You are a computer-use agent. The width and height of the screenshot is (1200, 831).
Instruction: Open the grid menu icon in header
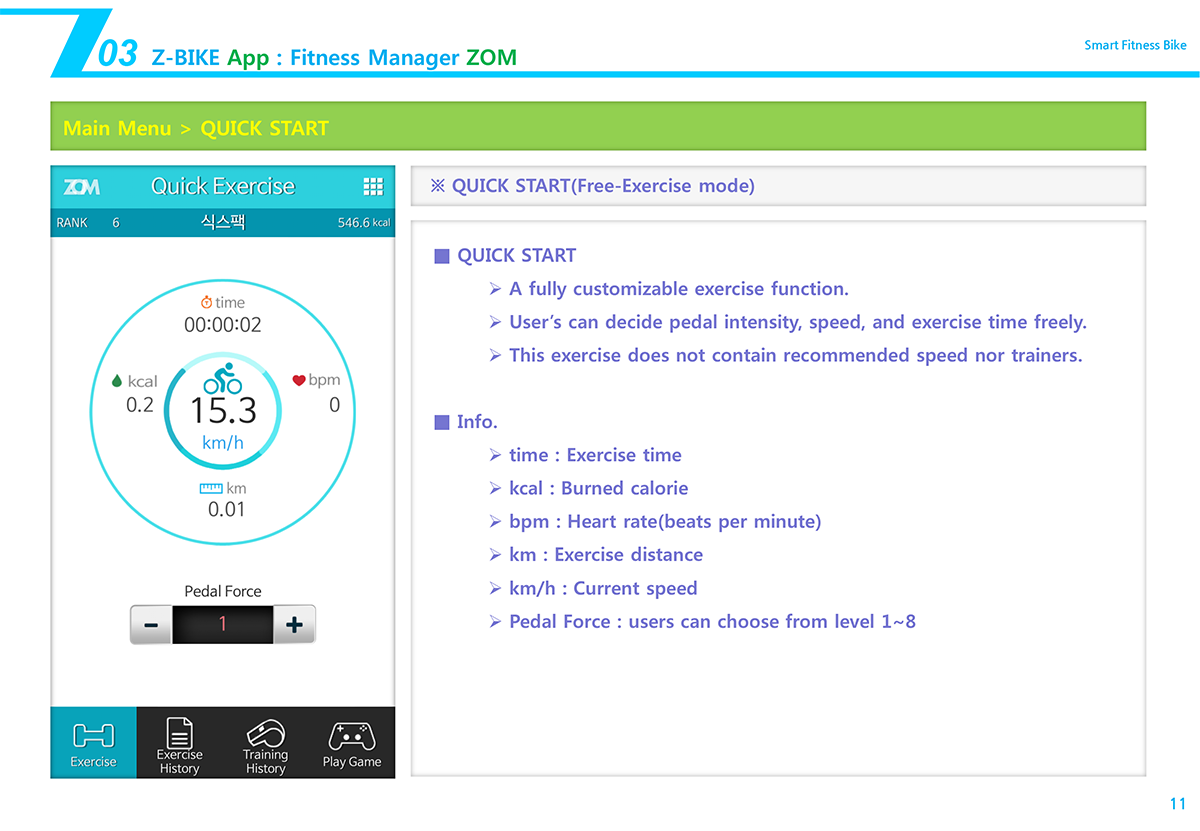point(373,187)
